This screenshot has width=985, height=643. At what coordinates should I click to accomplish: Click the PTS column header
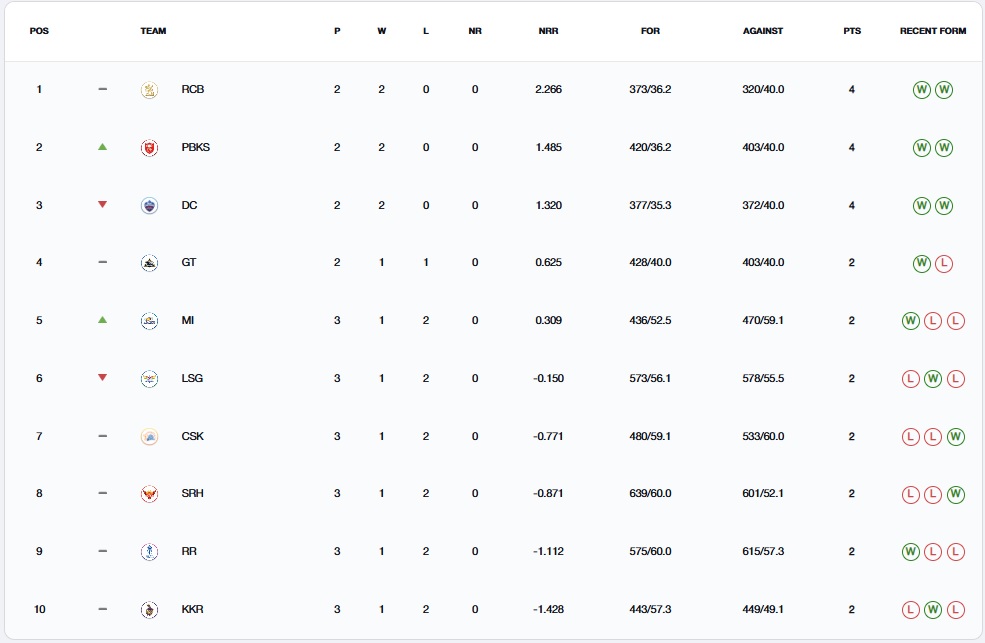tap(851, 31)
